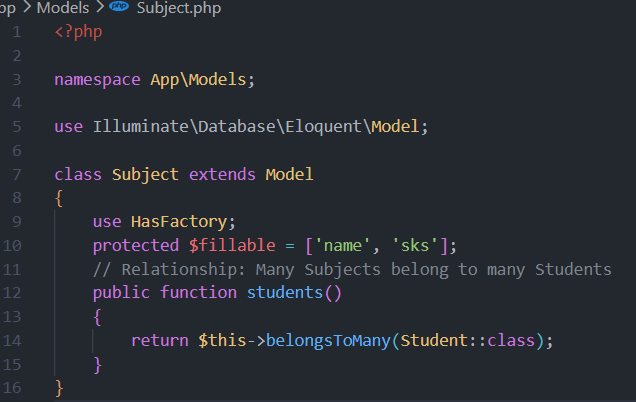Click the 'Relationship: Many Subjects' comment line

352,270
